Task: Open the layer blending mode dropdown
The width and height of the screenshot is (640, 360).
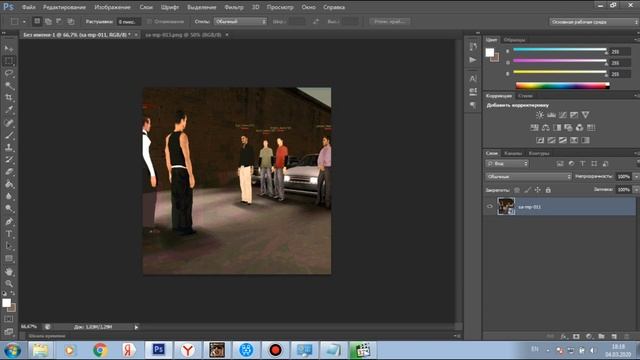Action: (529, 177)
